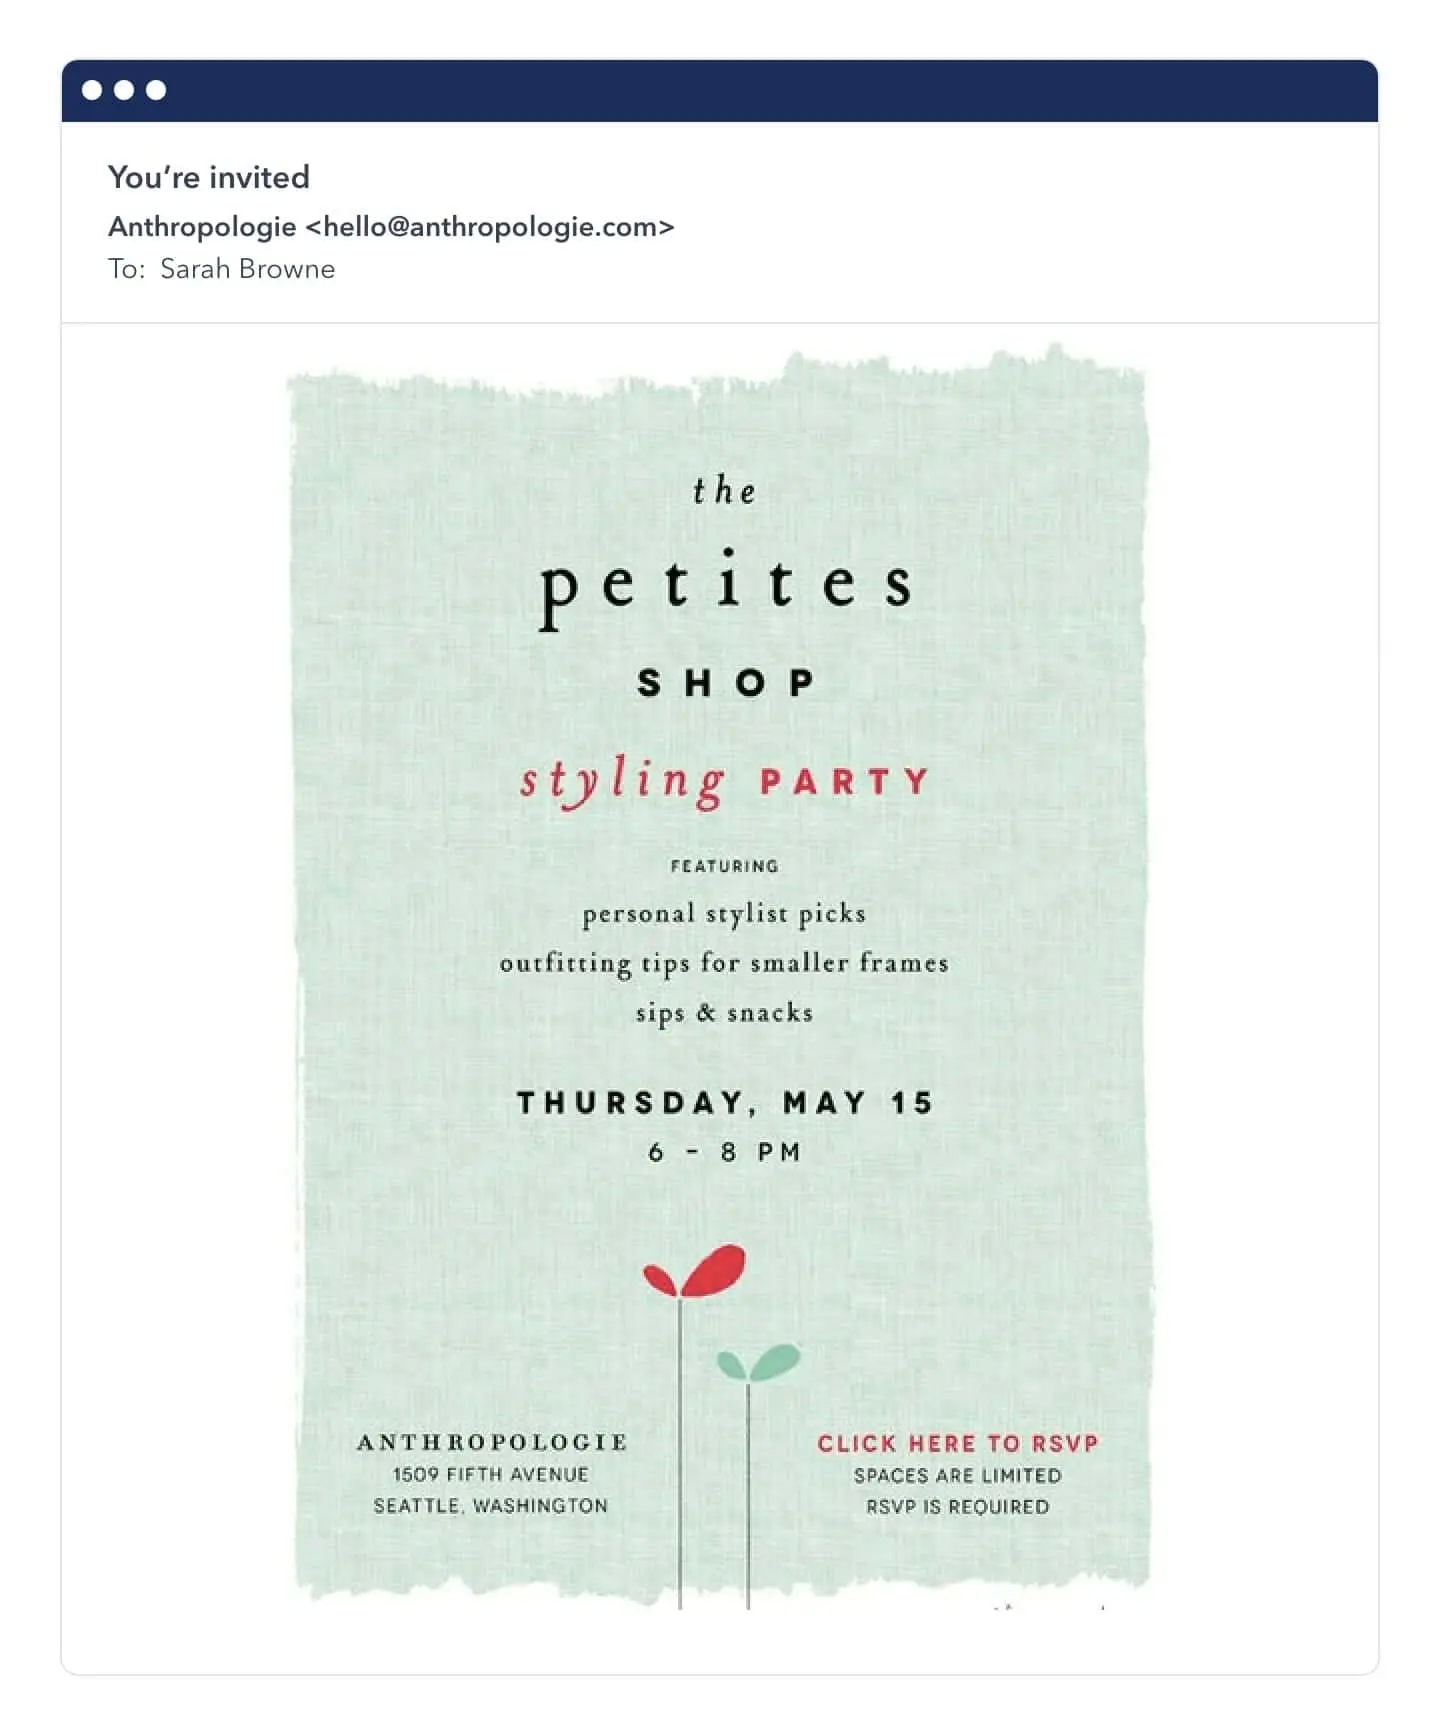Click the "You're invited" subject line
This screenshot has width=1440, height=1734.
click(209, 177)
